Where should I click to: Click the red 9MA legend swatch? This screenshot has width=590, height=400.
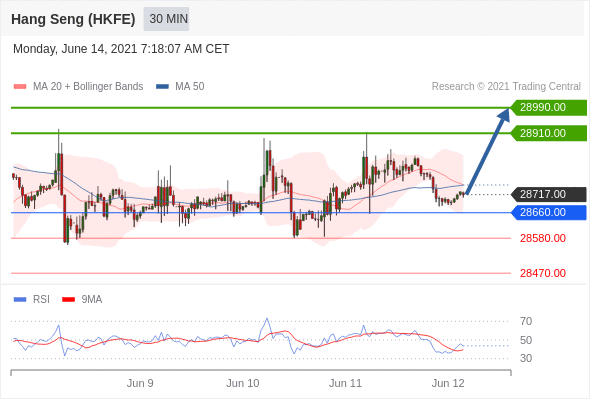pos(68,300)
